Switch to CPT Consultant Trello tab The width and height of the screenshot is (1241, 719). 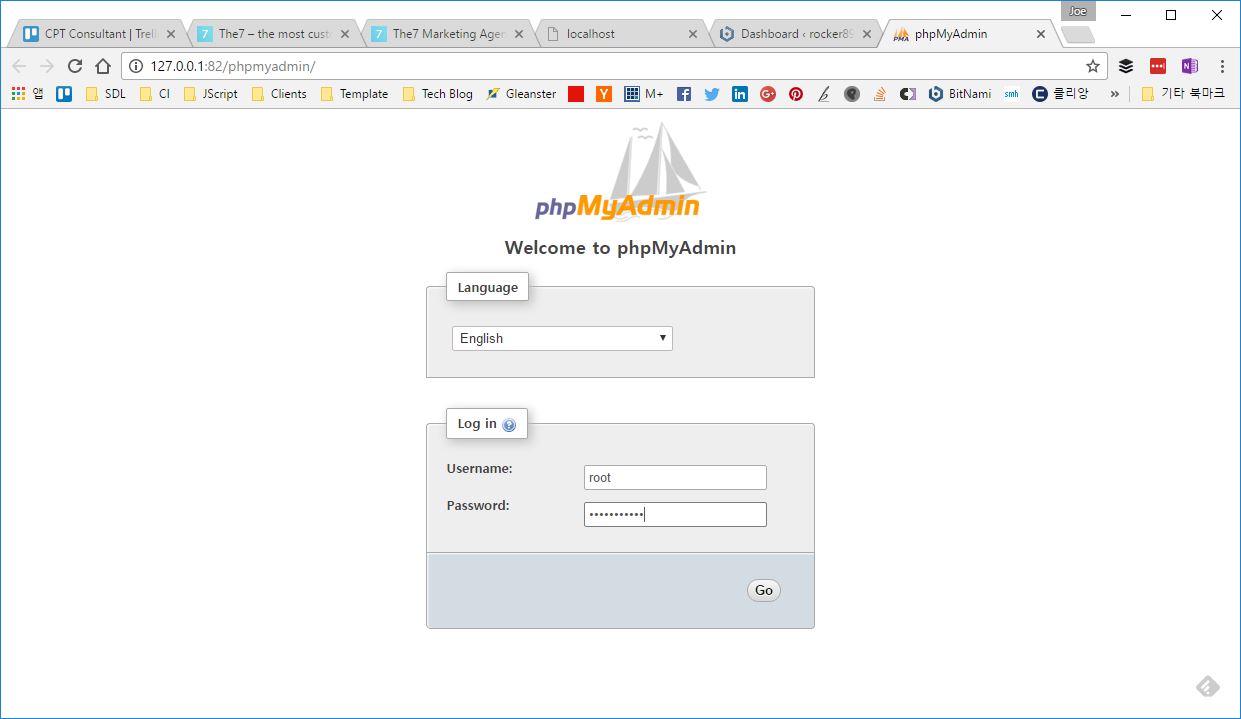(x=100, y=34)
